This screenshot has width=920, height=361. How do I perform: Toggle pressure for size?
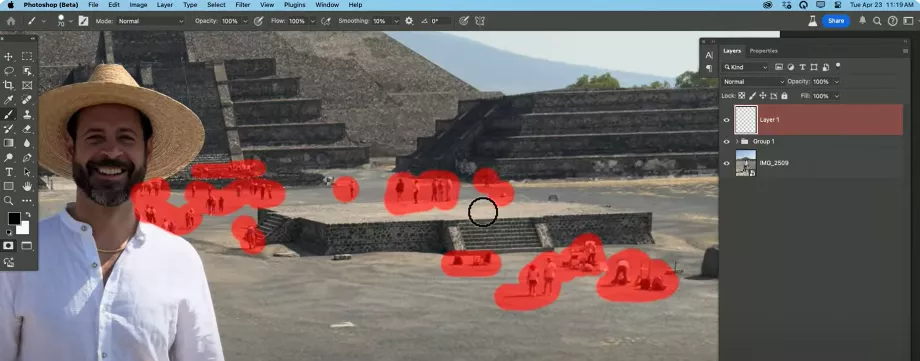pos(464,21)
